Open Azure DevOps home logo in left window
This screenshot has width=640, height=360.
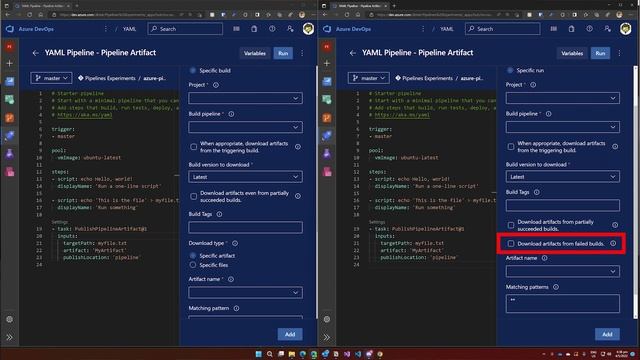tap(10, 29)
